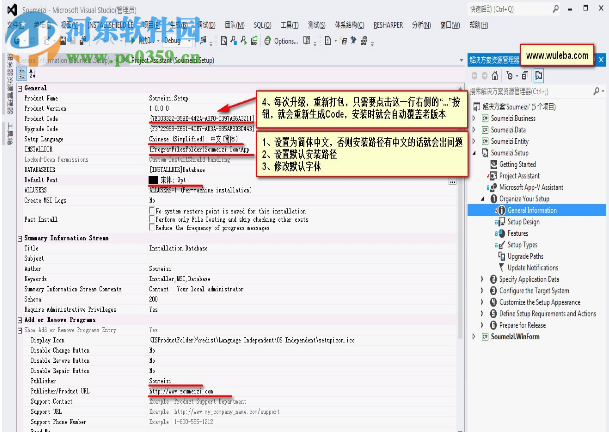The width and height of the screenshot is (609, 432).
Task: Check 'No system restore point is saved' option
Action: [152, 211]
